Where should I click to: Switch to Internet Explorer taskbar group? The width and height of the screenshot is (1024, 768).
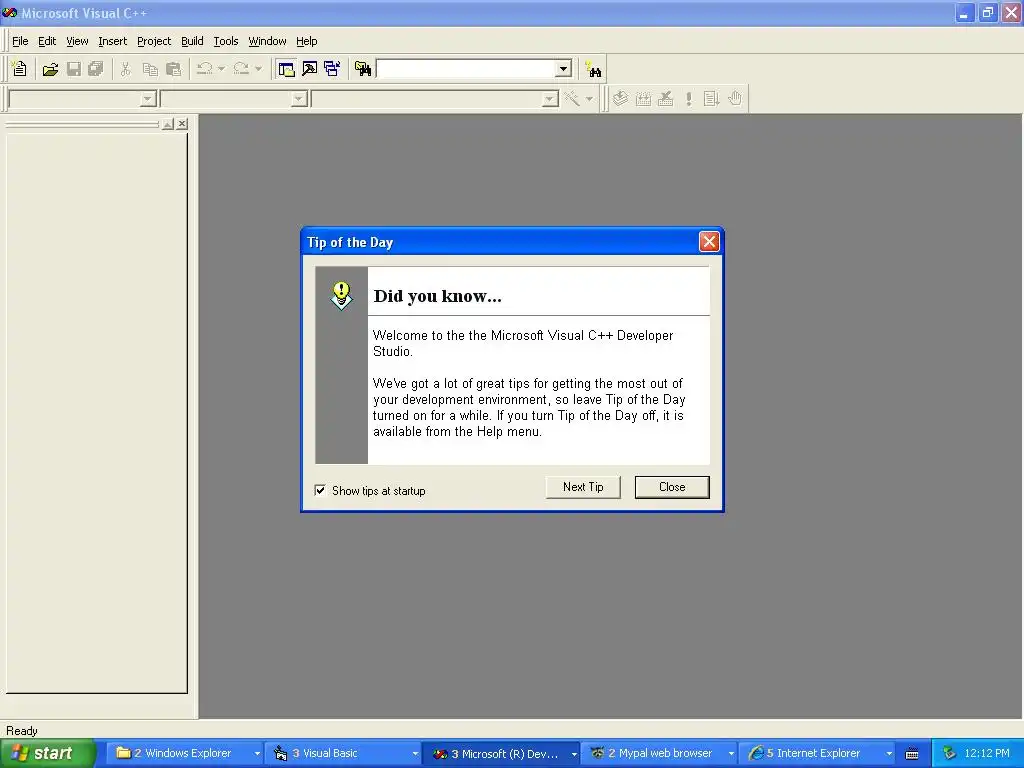tap(820, 754)
